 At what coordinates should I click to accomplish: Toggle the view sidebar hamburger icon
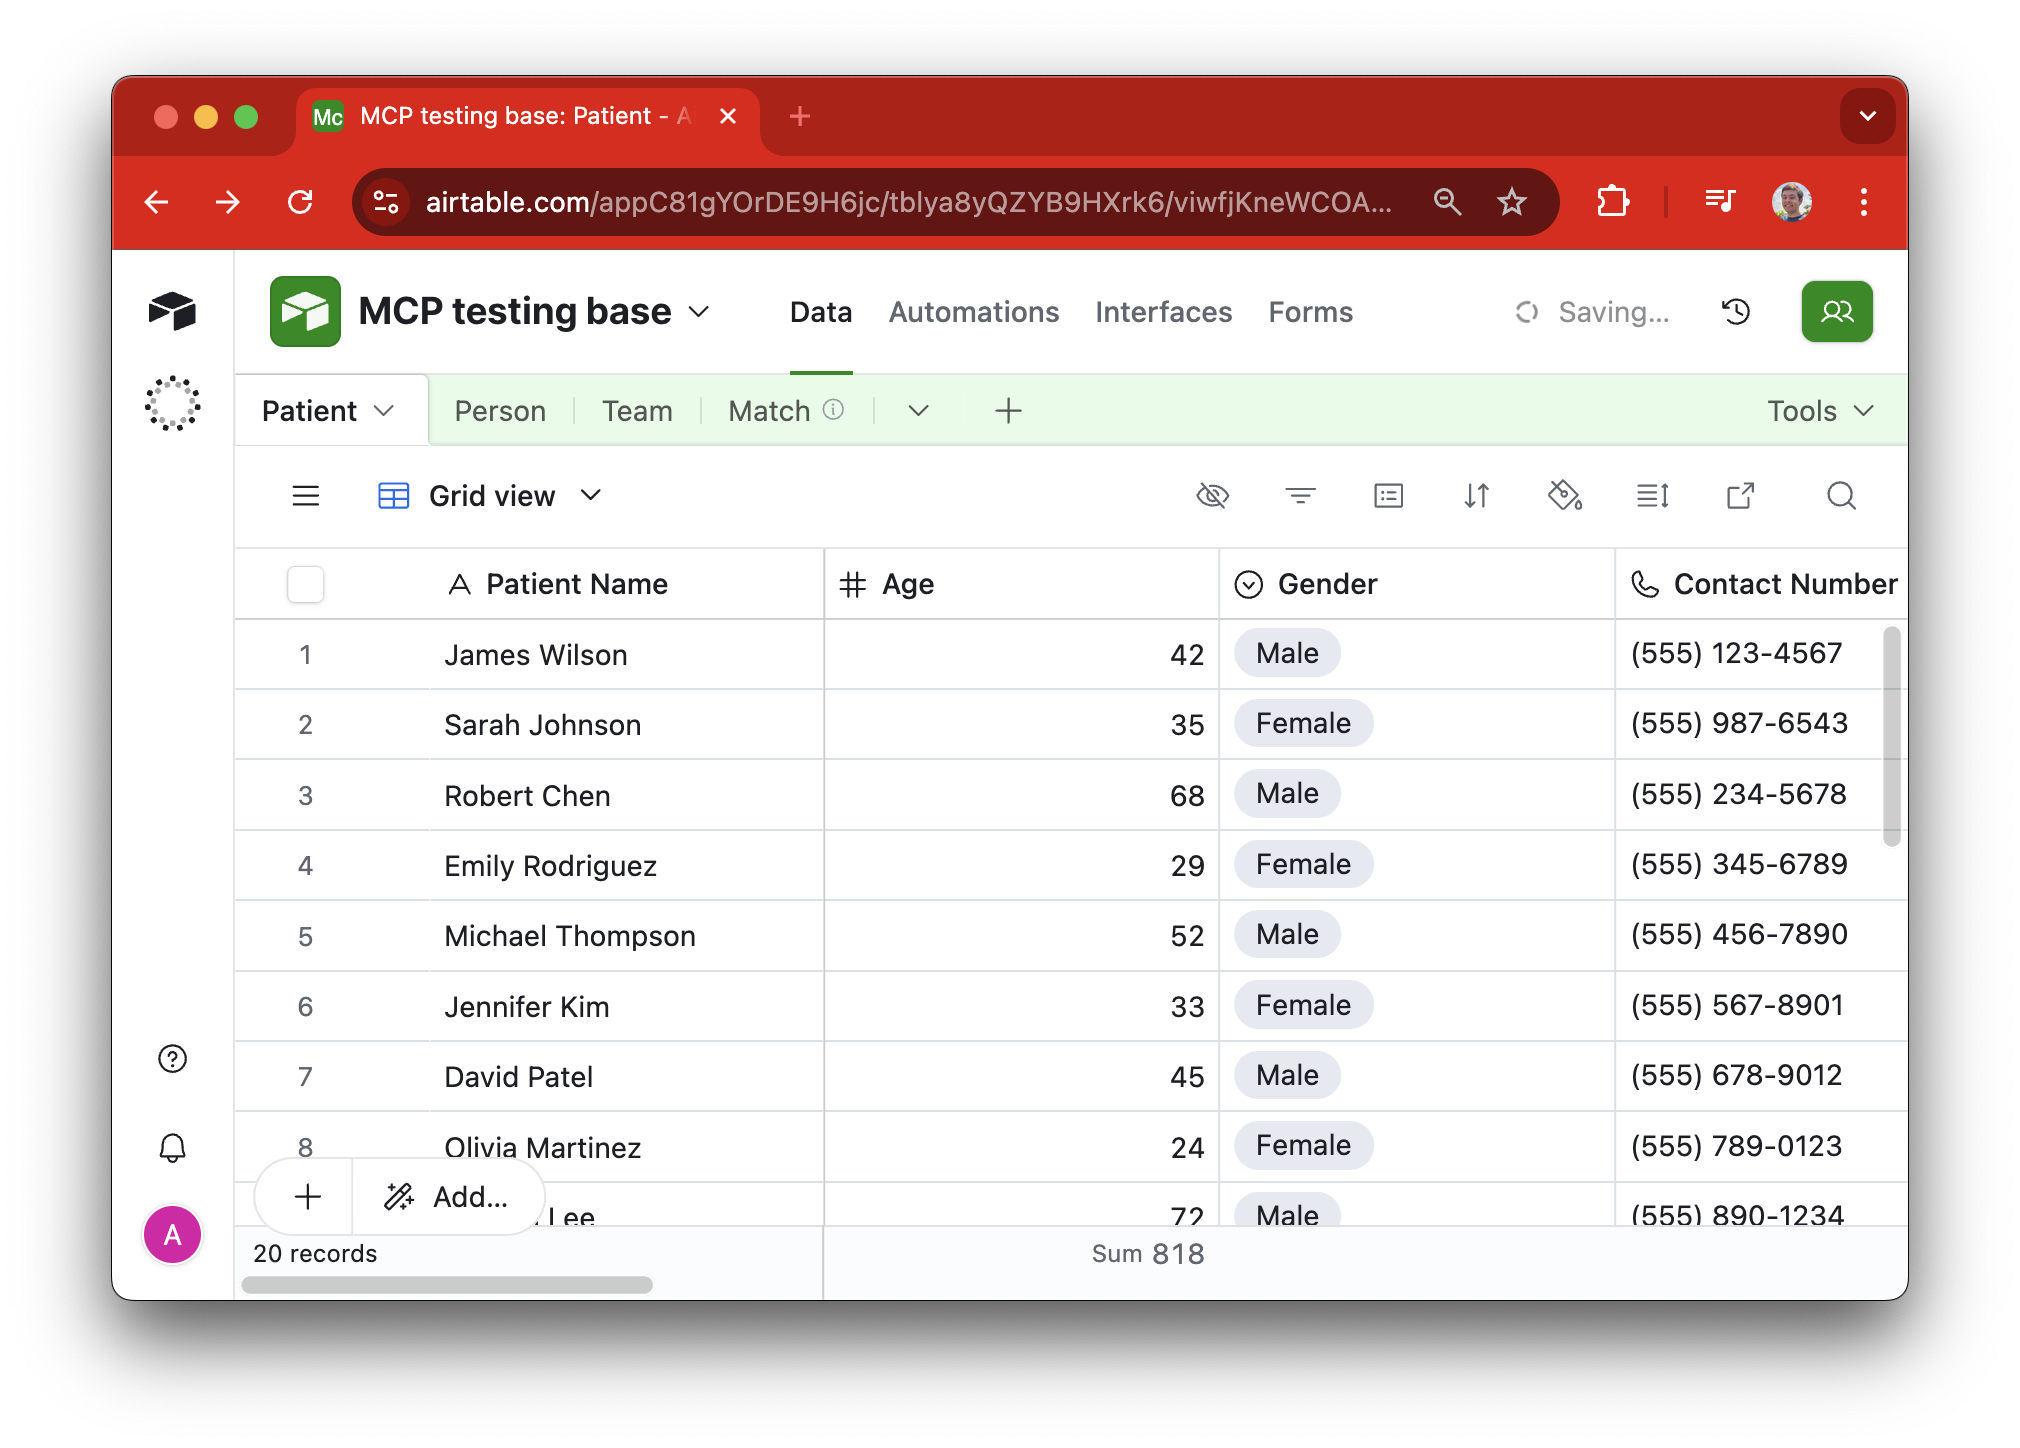pyautogui.click(x=306, y=496)
